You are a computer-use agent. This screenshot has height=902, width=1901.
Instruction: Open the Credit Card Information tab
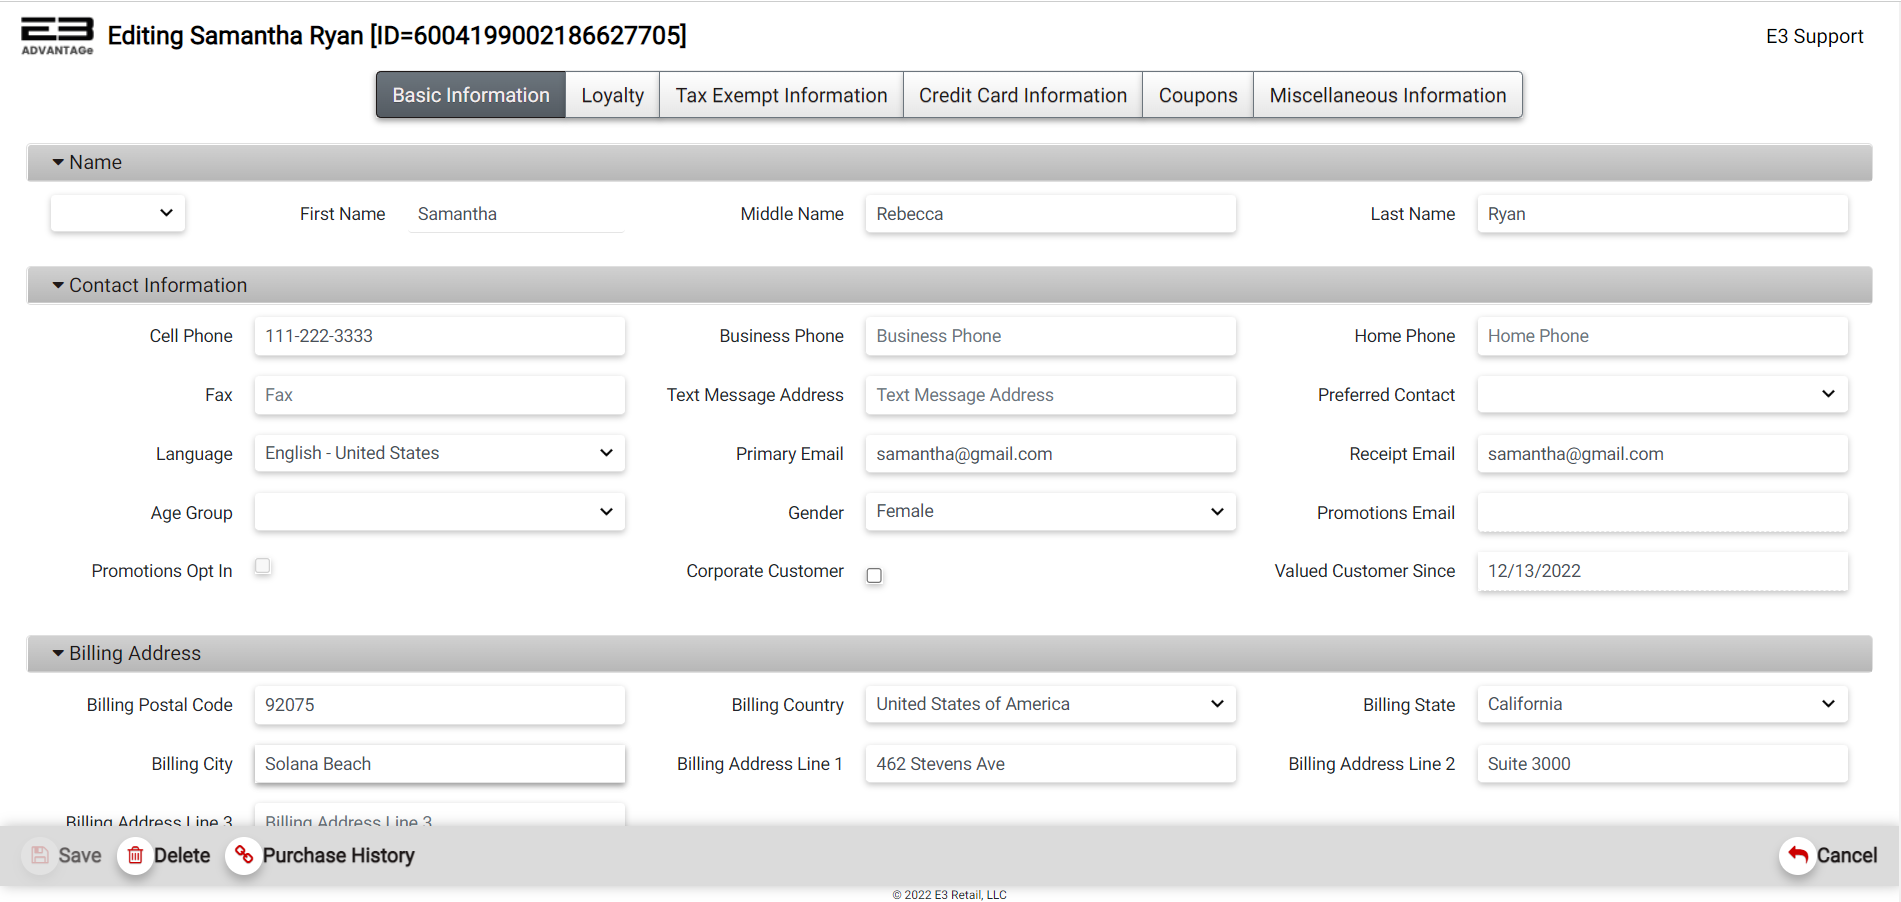tap(1022, 95)
